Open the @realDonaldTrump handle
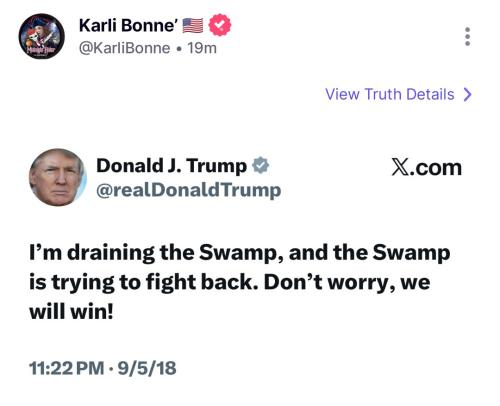Viewport: 500px width, 406px height. tap(189, 191)
